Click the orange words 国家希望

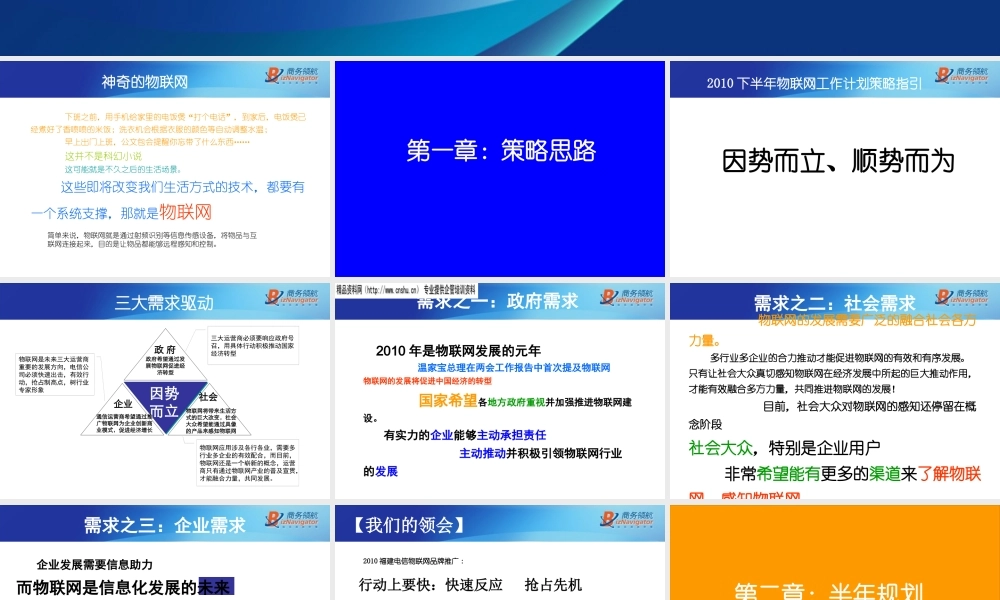448,400
